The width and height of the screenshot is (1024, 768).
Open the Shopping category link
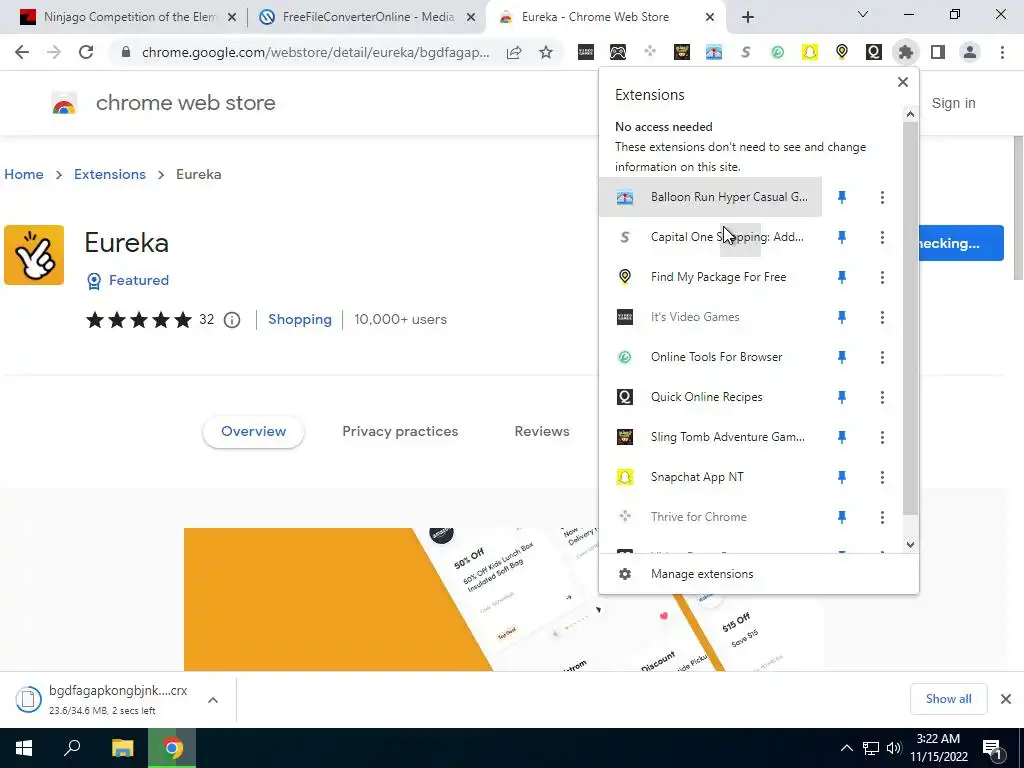pyautogui.click(x=300, y=320)
